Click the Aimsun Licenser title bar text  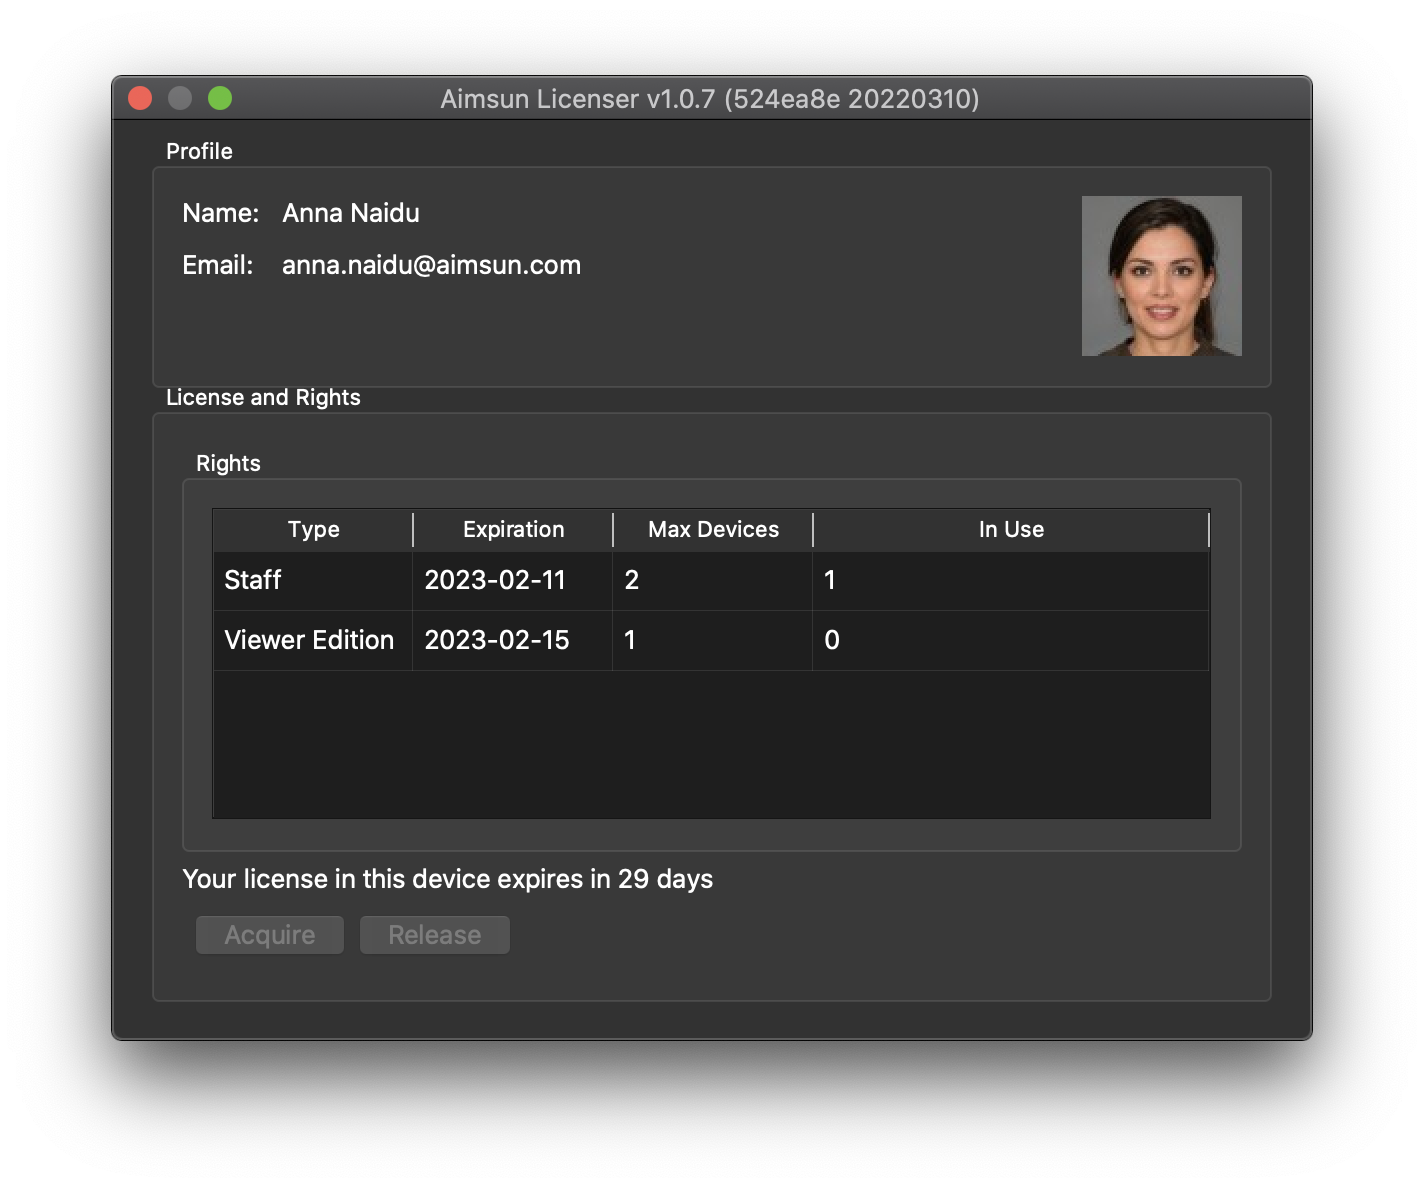[x=710, y=99]
